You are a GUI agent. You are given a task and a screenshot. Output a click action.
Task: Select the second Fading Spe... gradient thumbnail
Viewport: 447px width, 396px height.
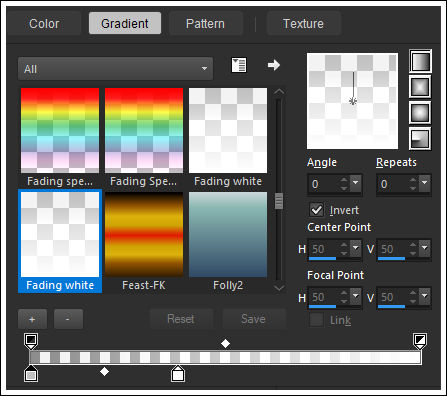pyautogui.click(x=144, y=130)
